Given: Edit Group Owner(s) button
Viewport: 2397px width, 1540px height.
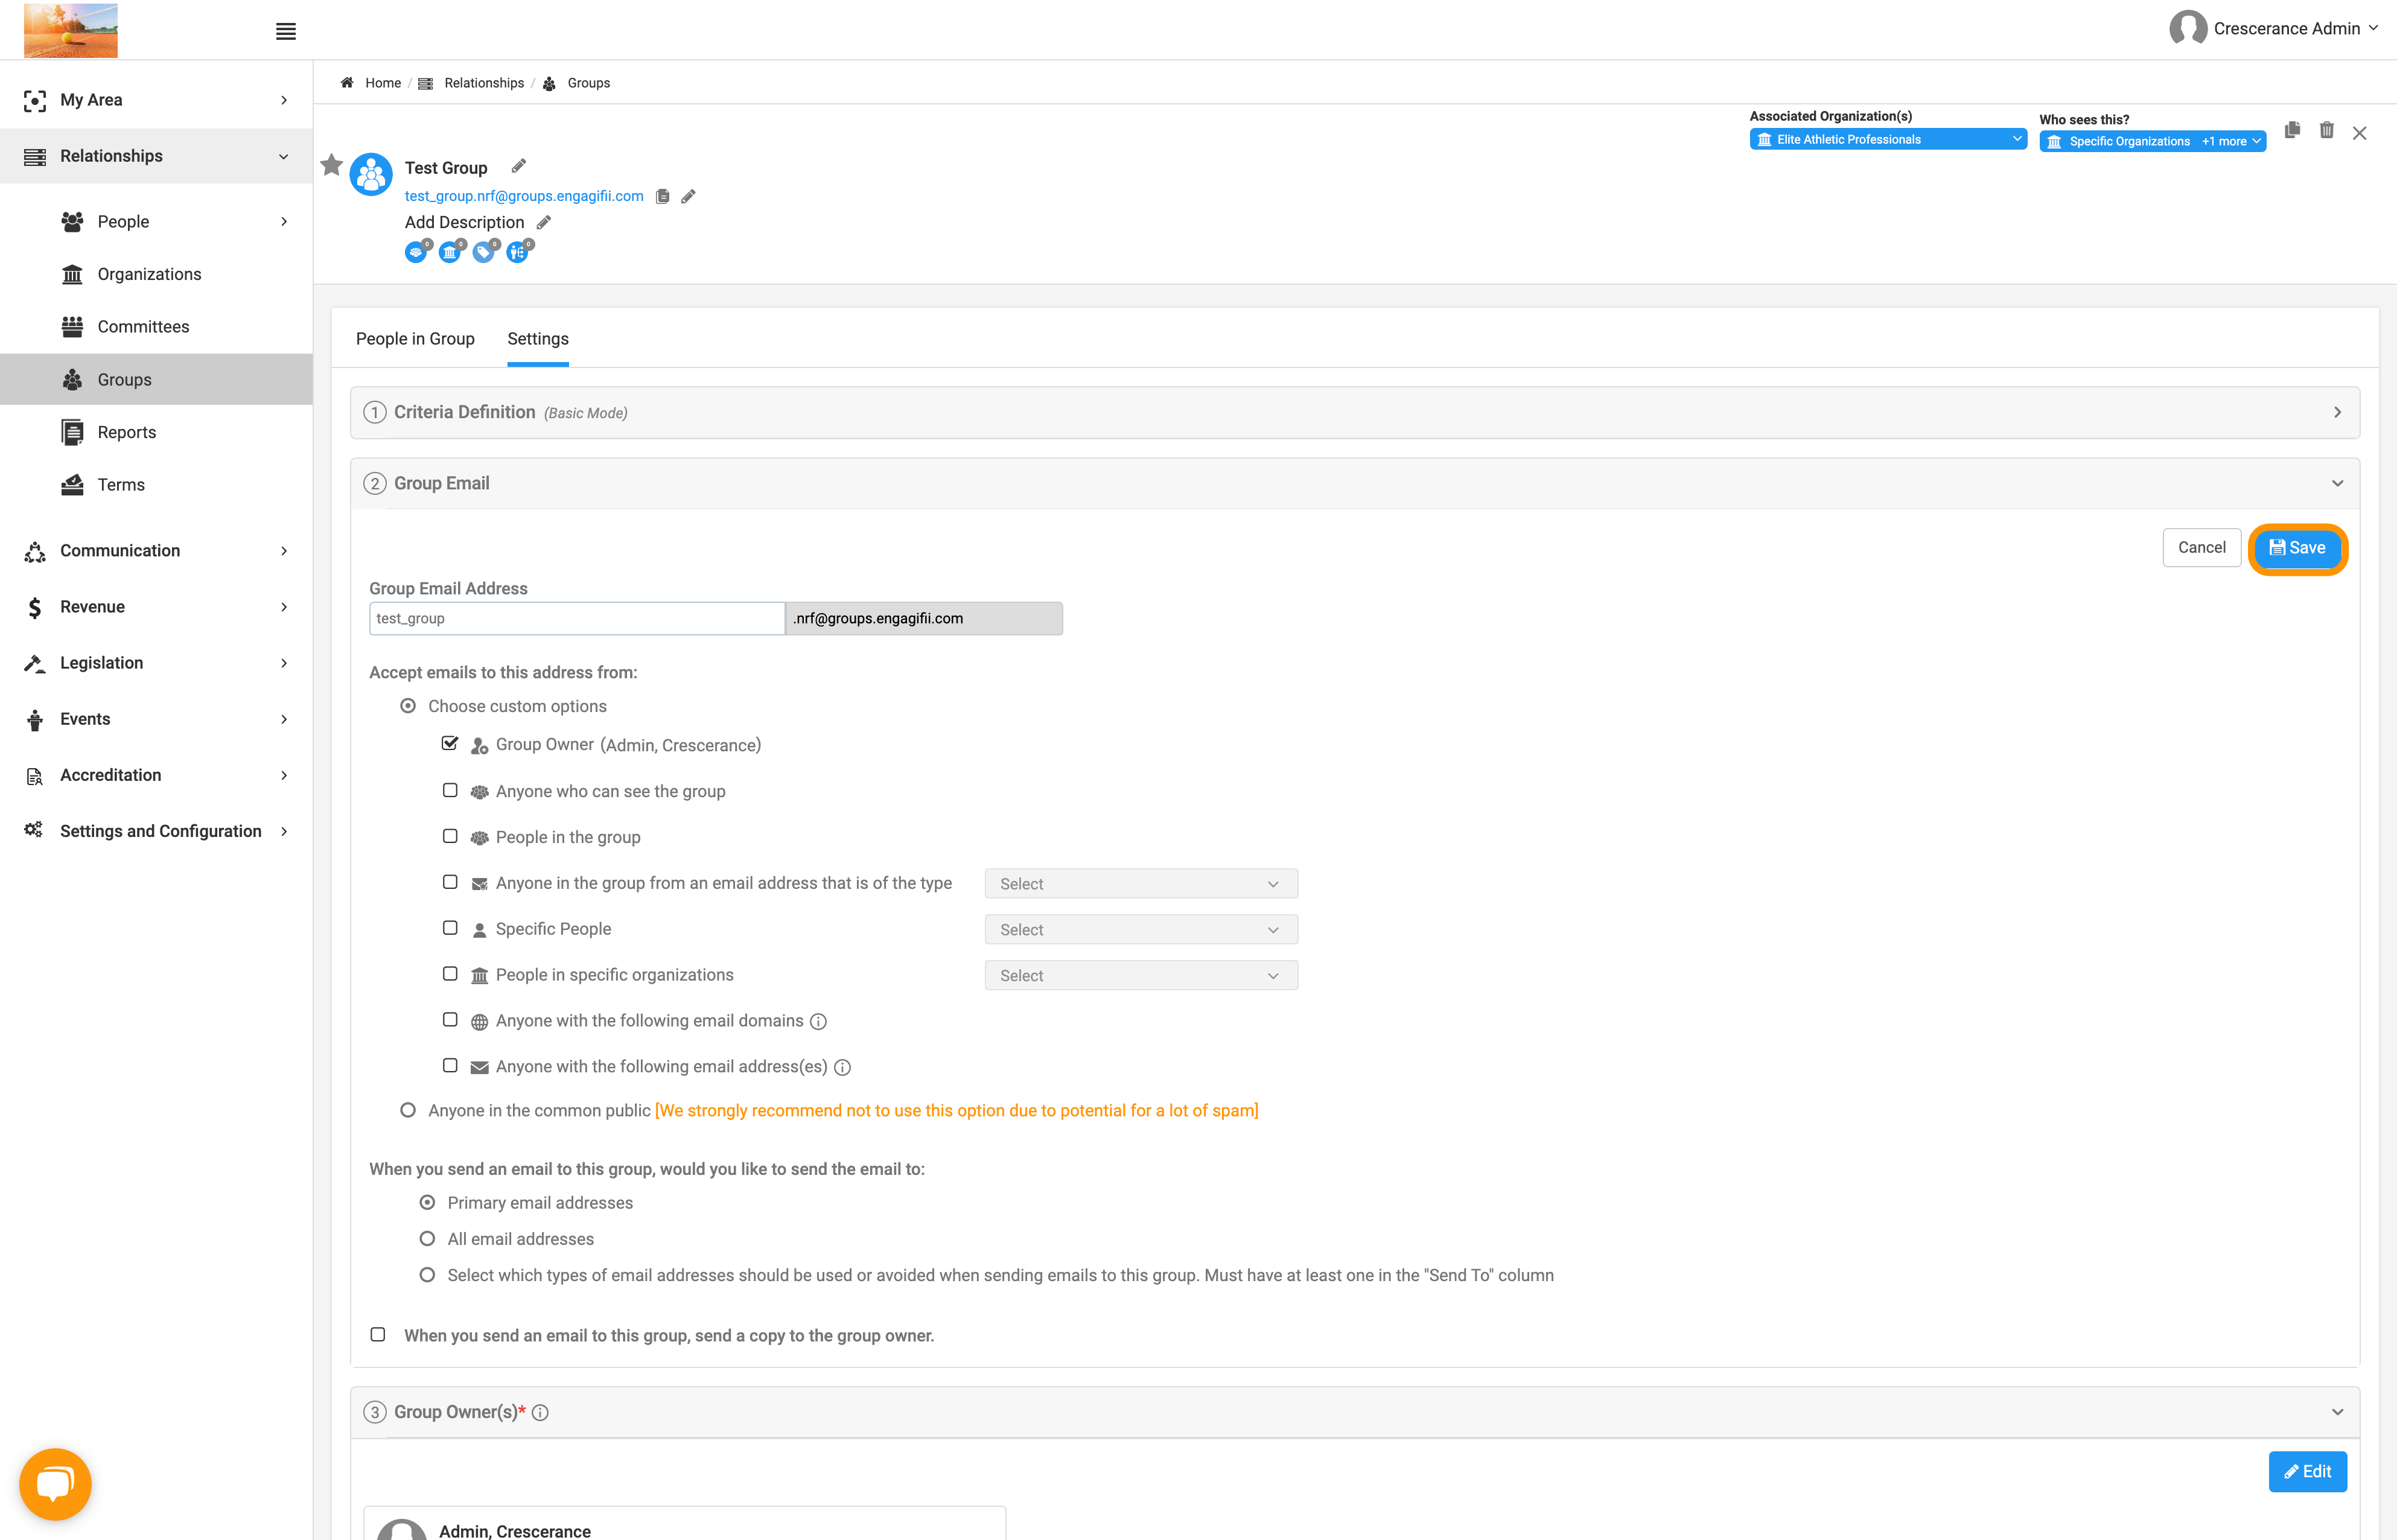Looking at the screenshot, I should 2307,1471.
